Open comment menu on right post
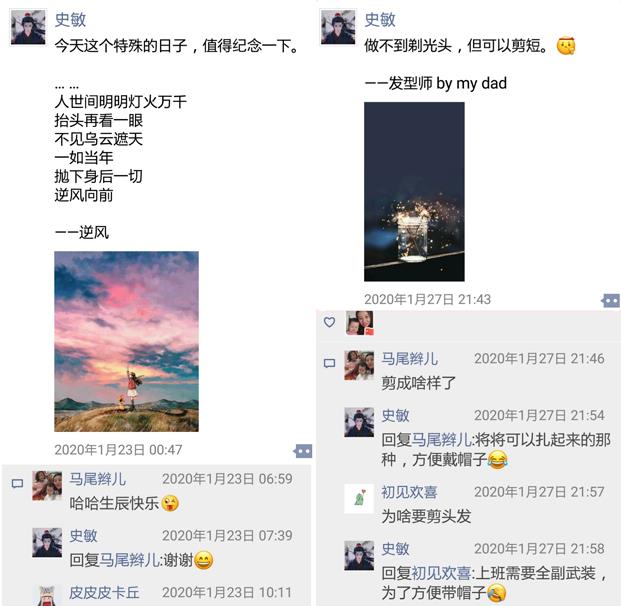Screen dimensions: 621x606 [x=610, y=300]
